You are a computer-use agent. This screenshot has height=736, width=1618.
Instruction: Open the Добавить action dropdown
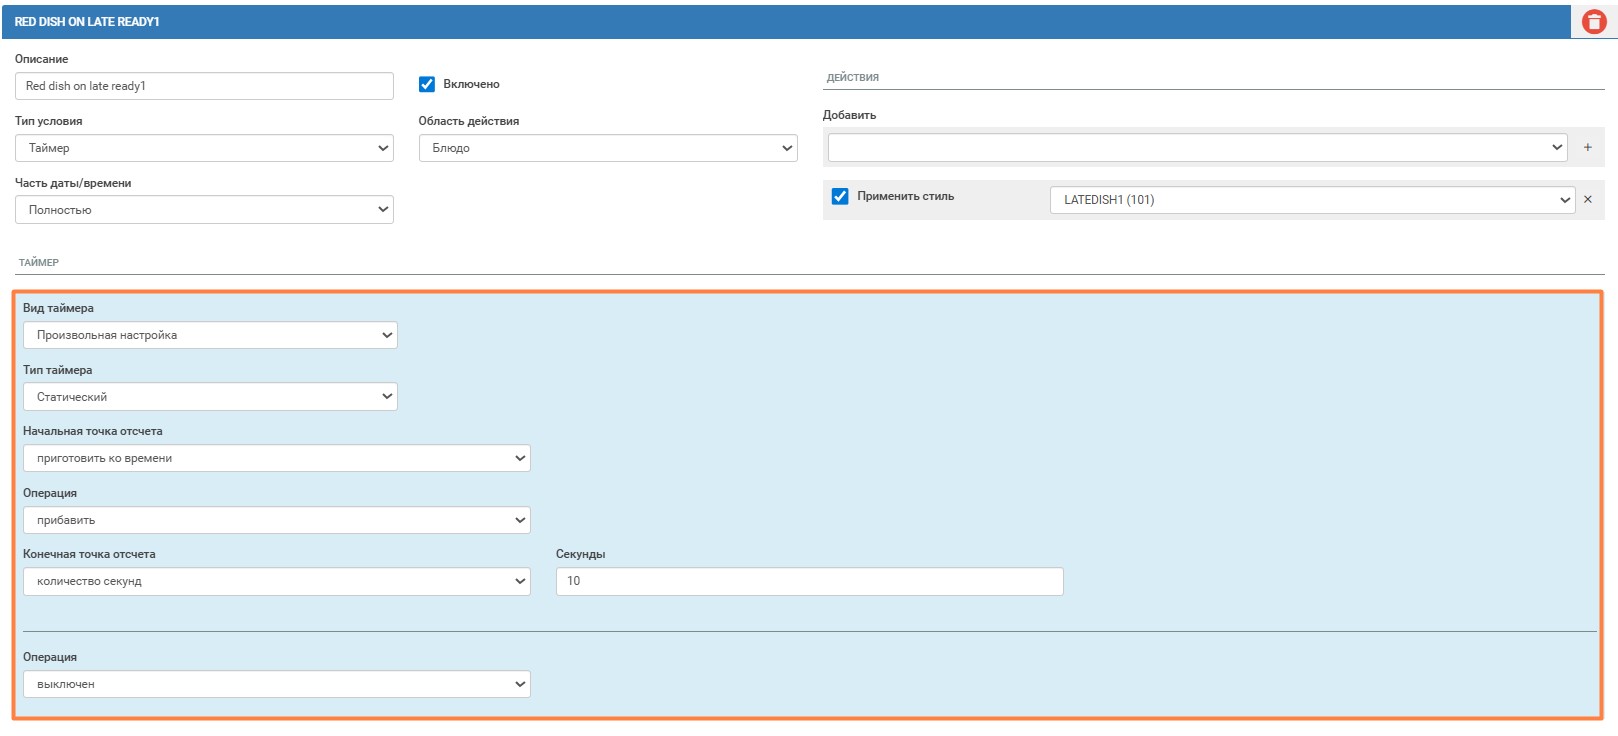(x=1197, y=147)
